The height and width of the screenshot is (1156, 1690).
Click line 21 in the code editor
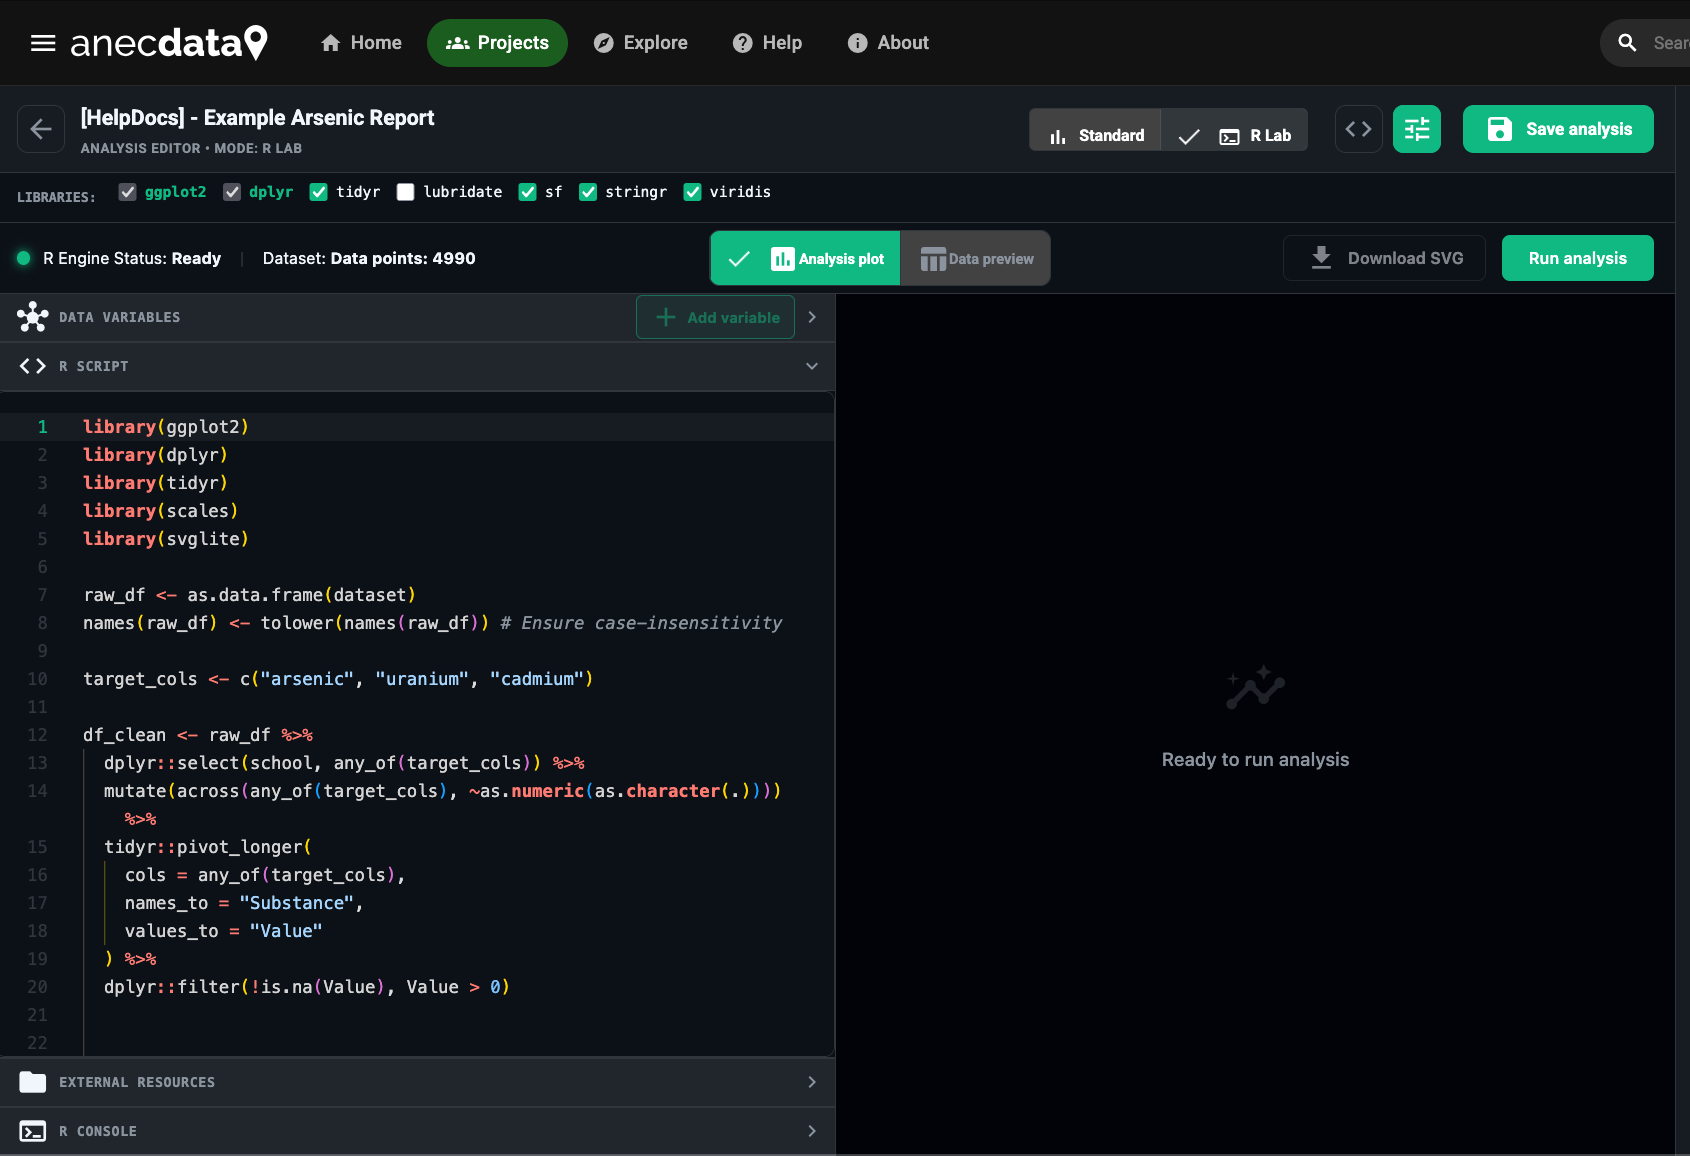[x=400, y=1015]
